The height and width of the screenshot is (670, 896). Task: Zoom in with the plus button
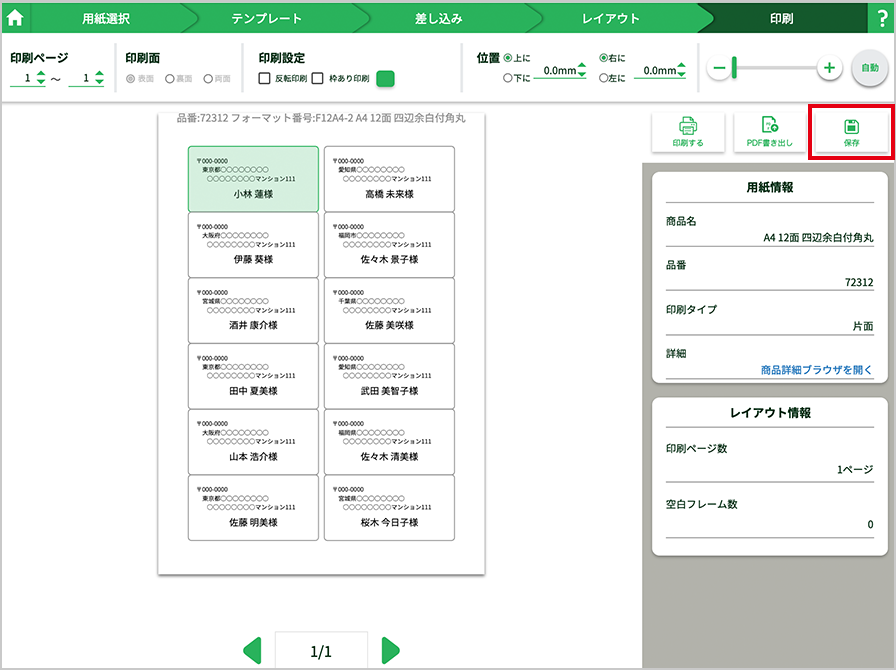[829, 68]
